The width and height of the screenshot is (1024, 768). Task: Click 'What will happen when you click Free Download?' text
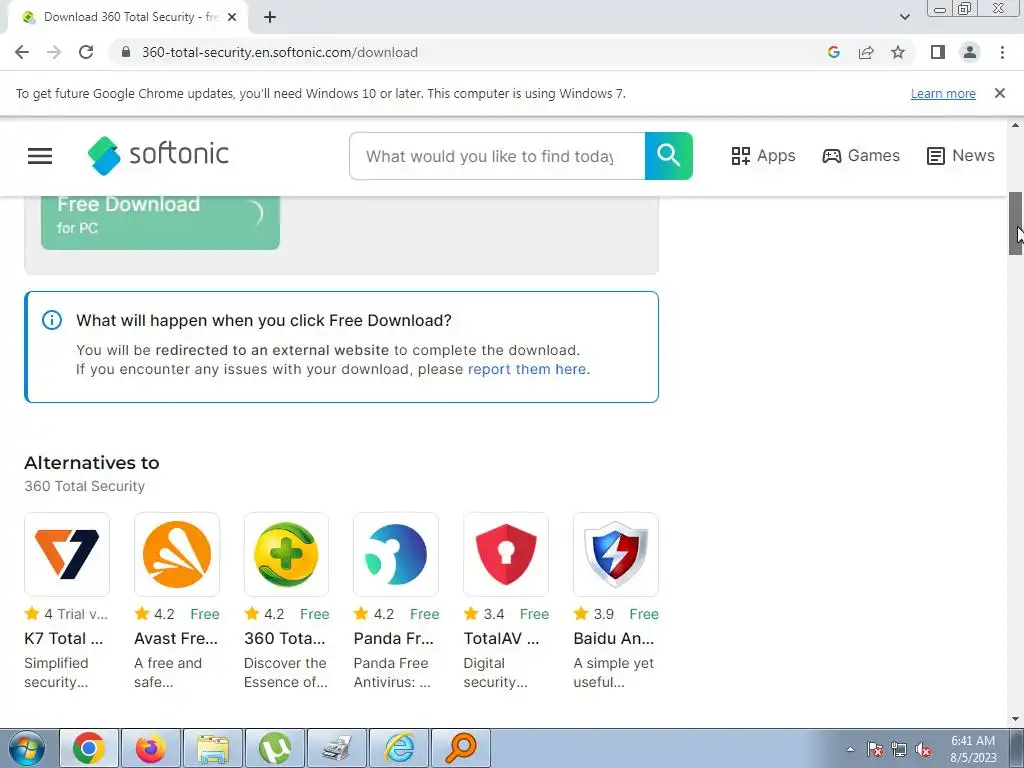pos(264,320)
